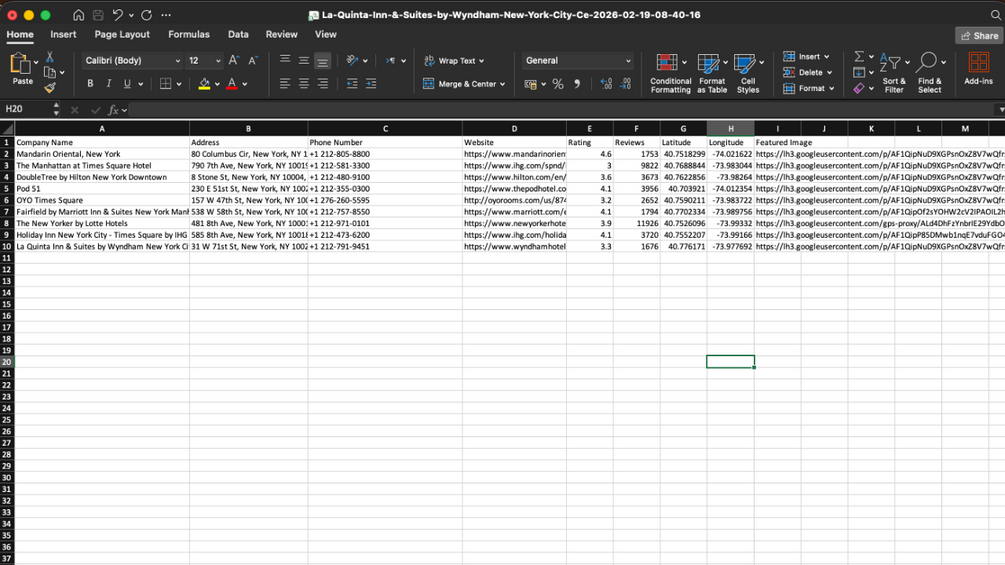This screenshot has height=565, width=1005.
Task: Center text horizontally
Action: point(304,83)
